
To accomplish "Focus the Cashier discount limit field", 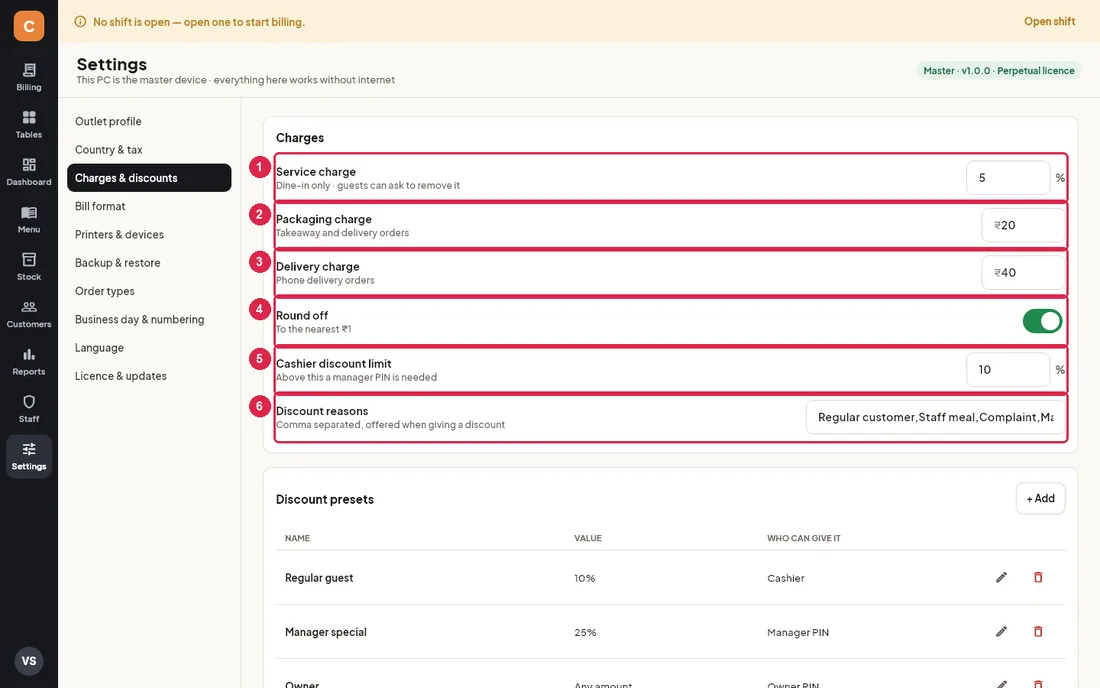I will pos(1008,370).
